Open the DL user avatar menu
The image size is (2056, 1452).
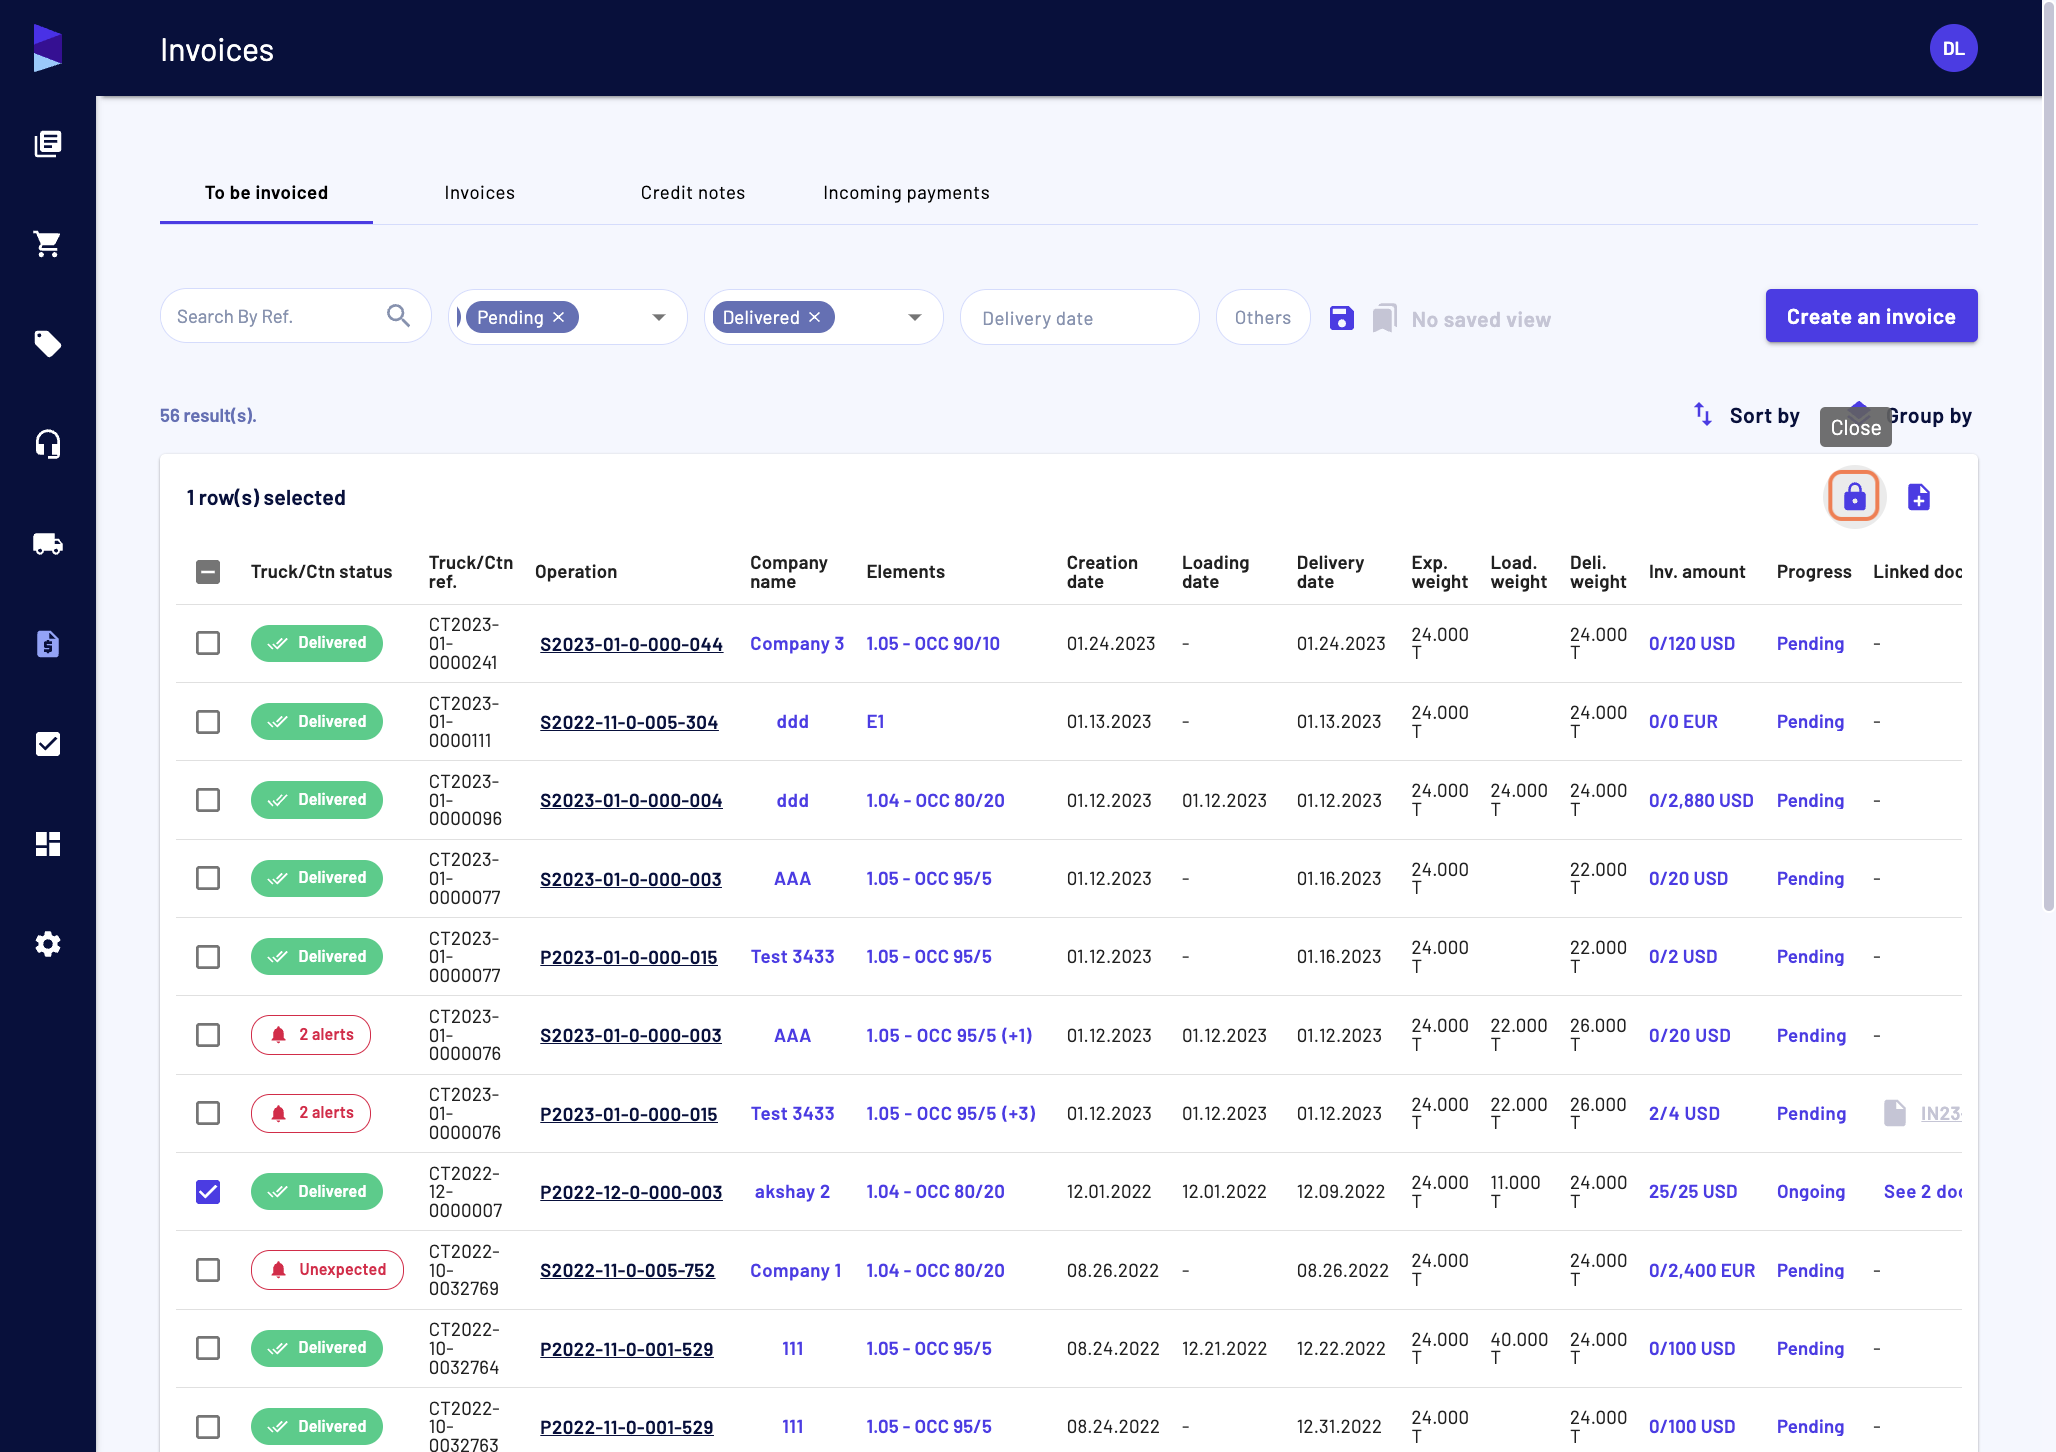click(1953, 48)
